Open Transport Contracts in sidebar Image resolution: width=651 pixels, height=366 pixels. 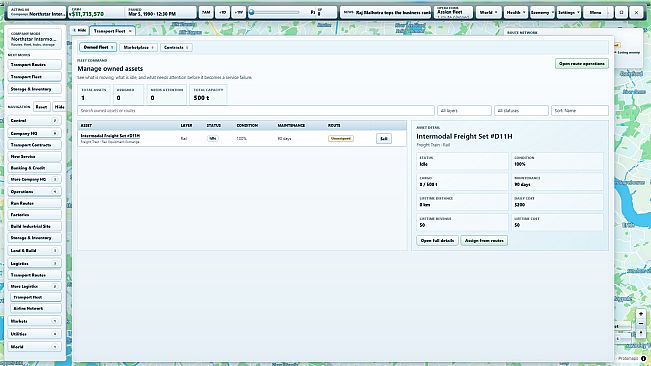[x=34, y=145]
